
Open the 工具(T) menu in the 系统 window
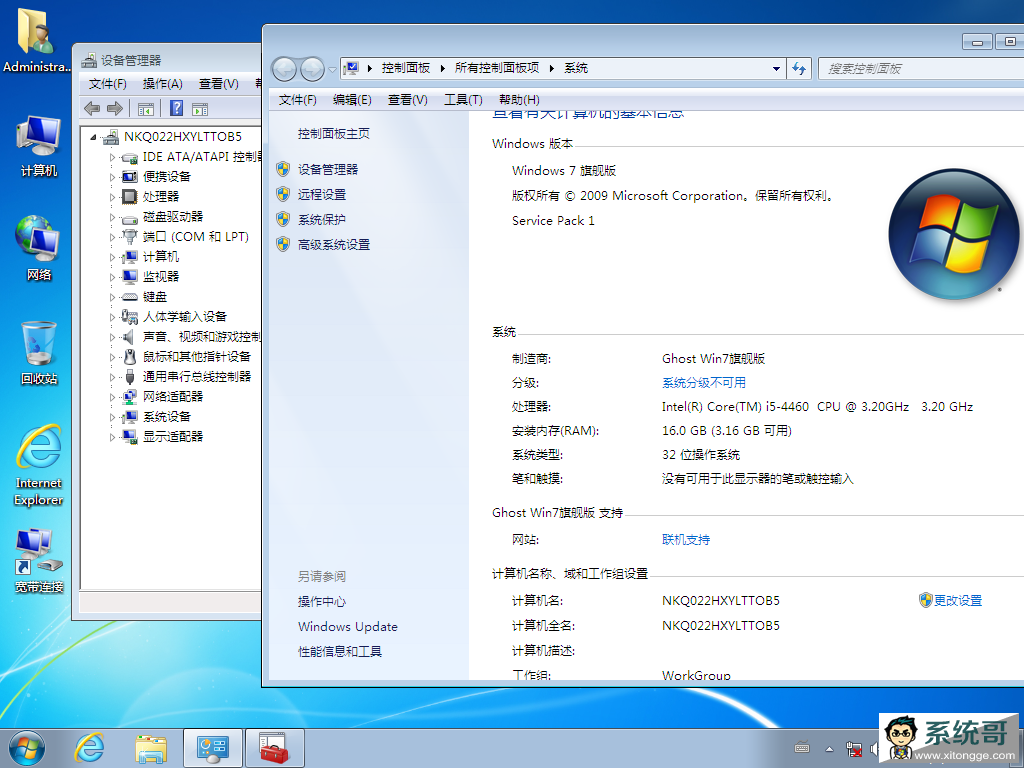463,99
